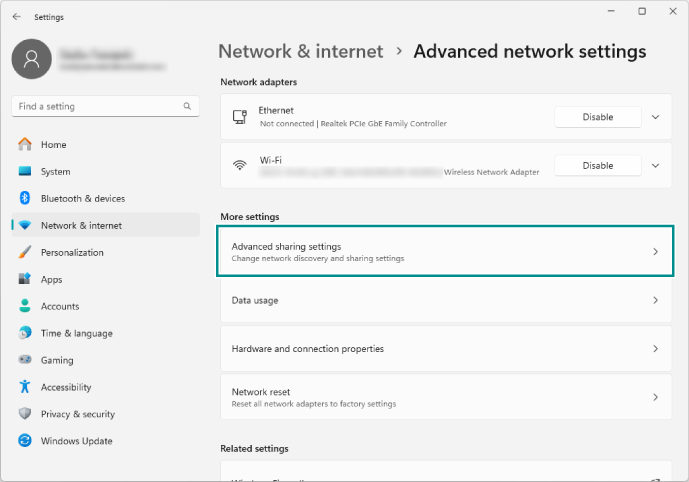
Task: Open Time & language globe icon
Action: [x=25, y=334]
